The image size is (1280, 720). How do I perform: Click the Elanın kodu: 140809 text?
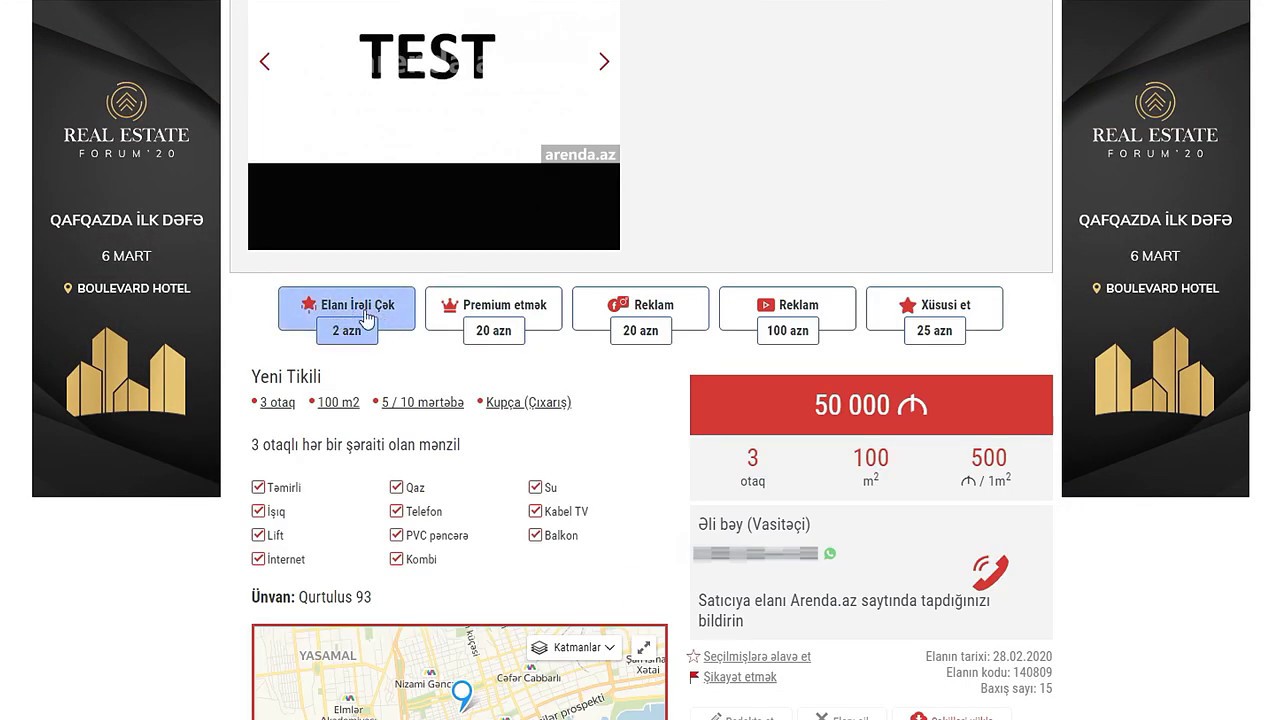pos(999,673)
